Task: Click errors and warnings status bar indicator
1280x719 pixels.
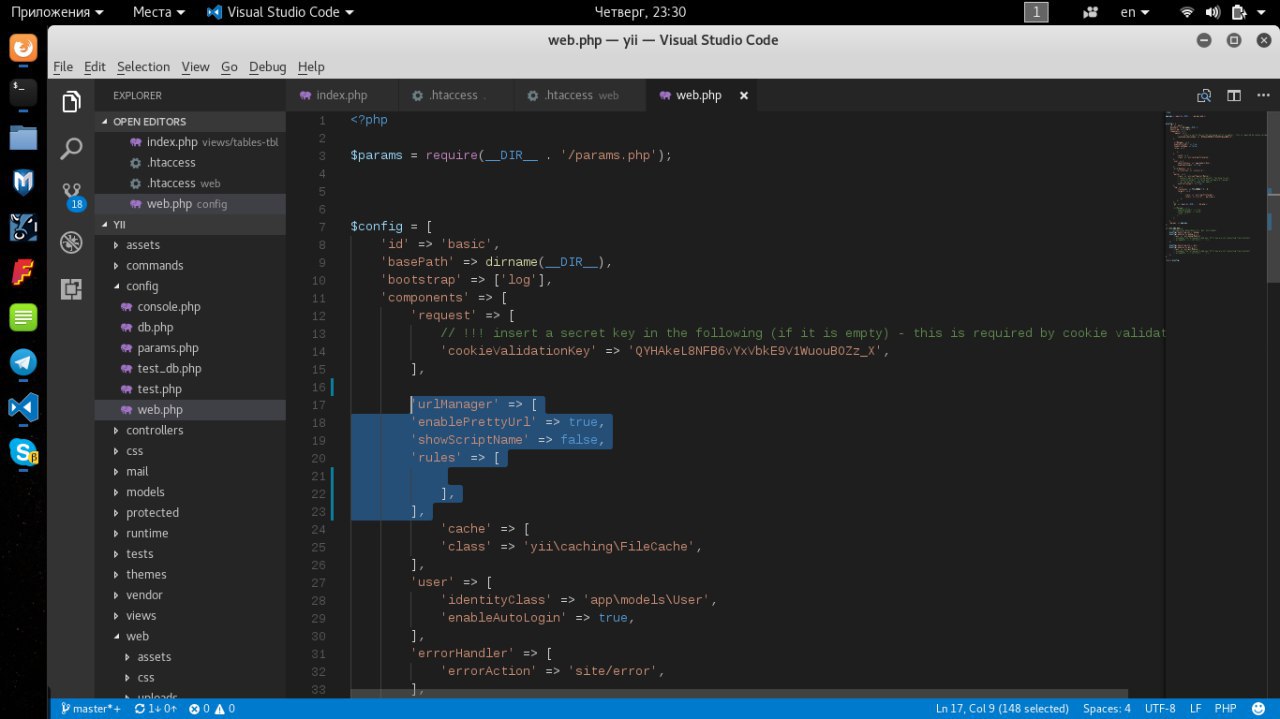Action: pyautogui.click(x=212, y=709)
